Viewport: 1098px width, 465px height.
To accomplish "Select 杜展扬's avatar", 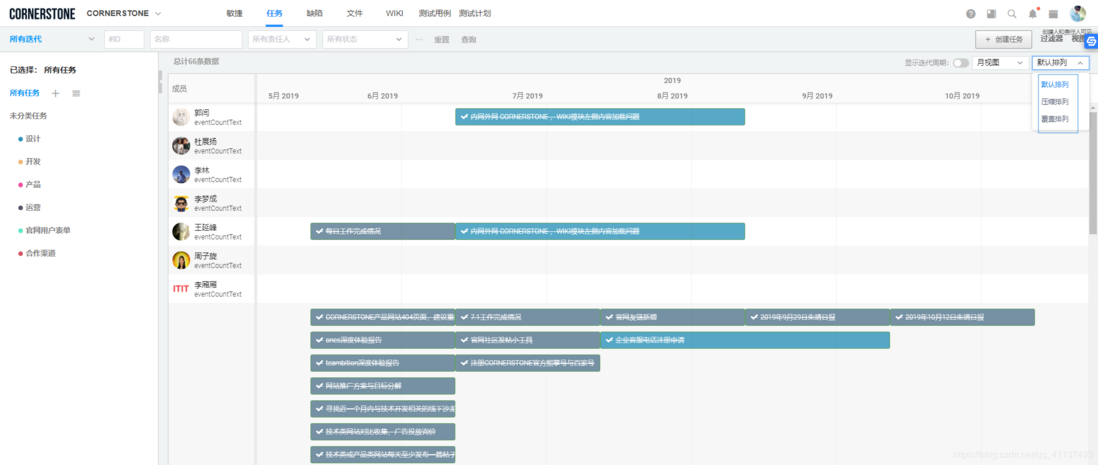I will [181, 146].
